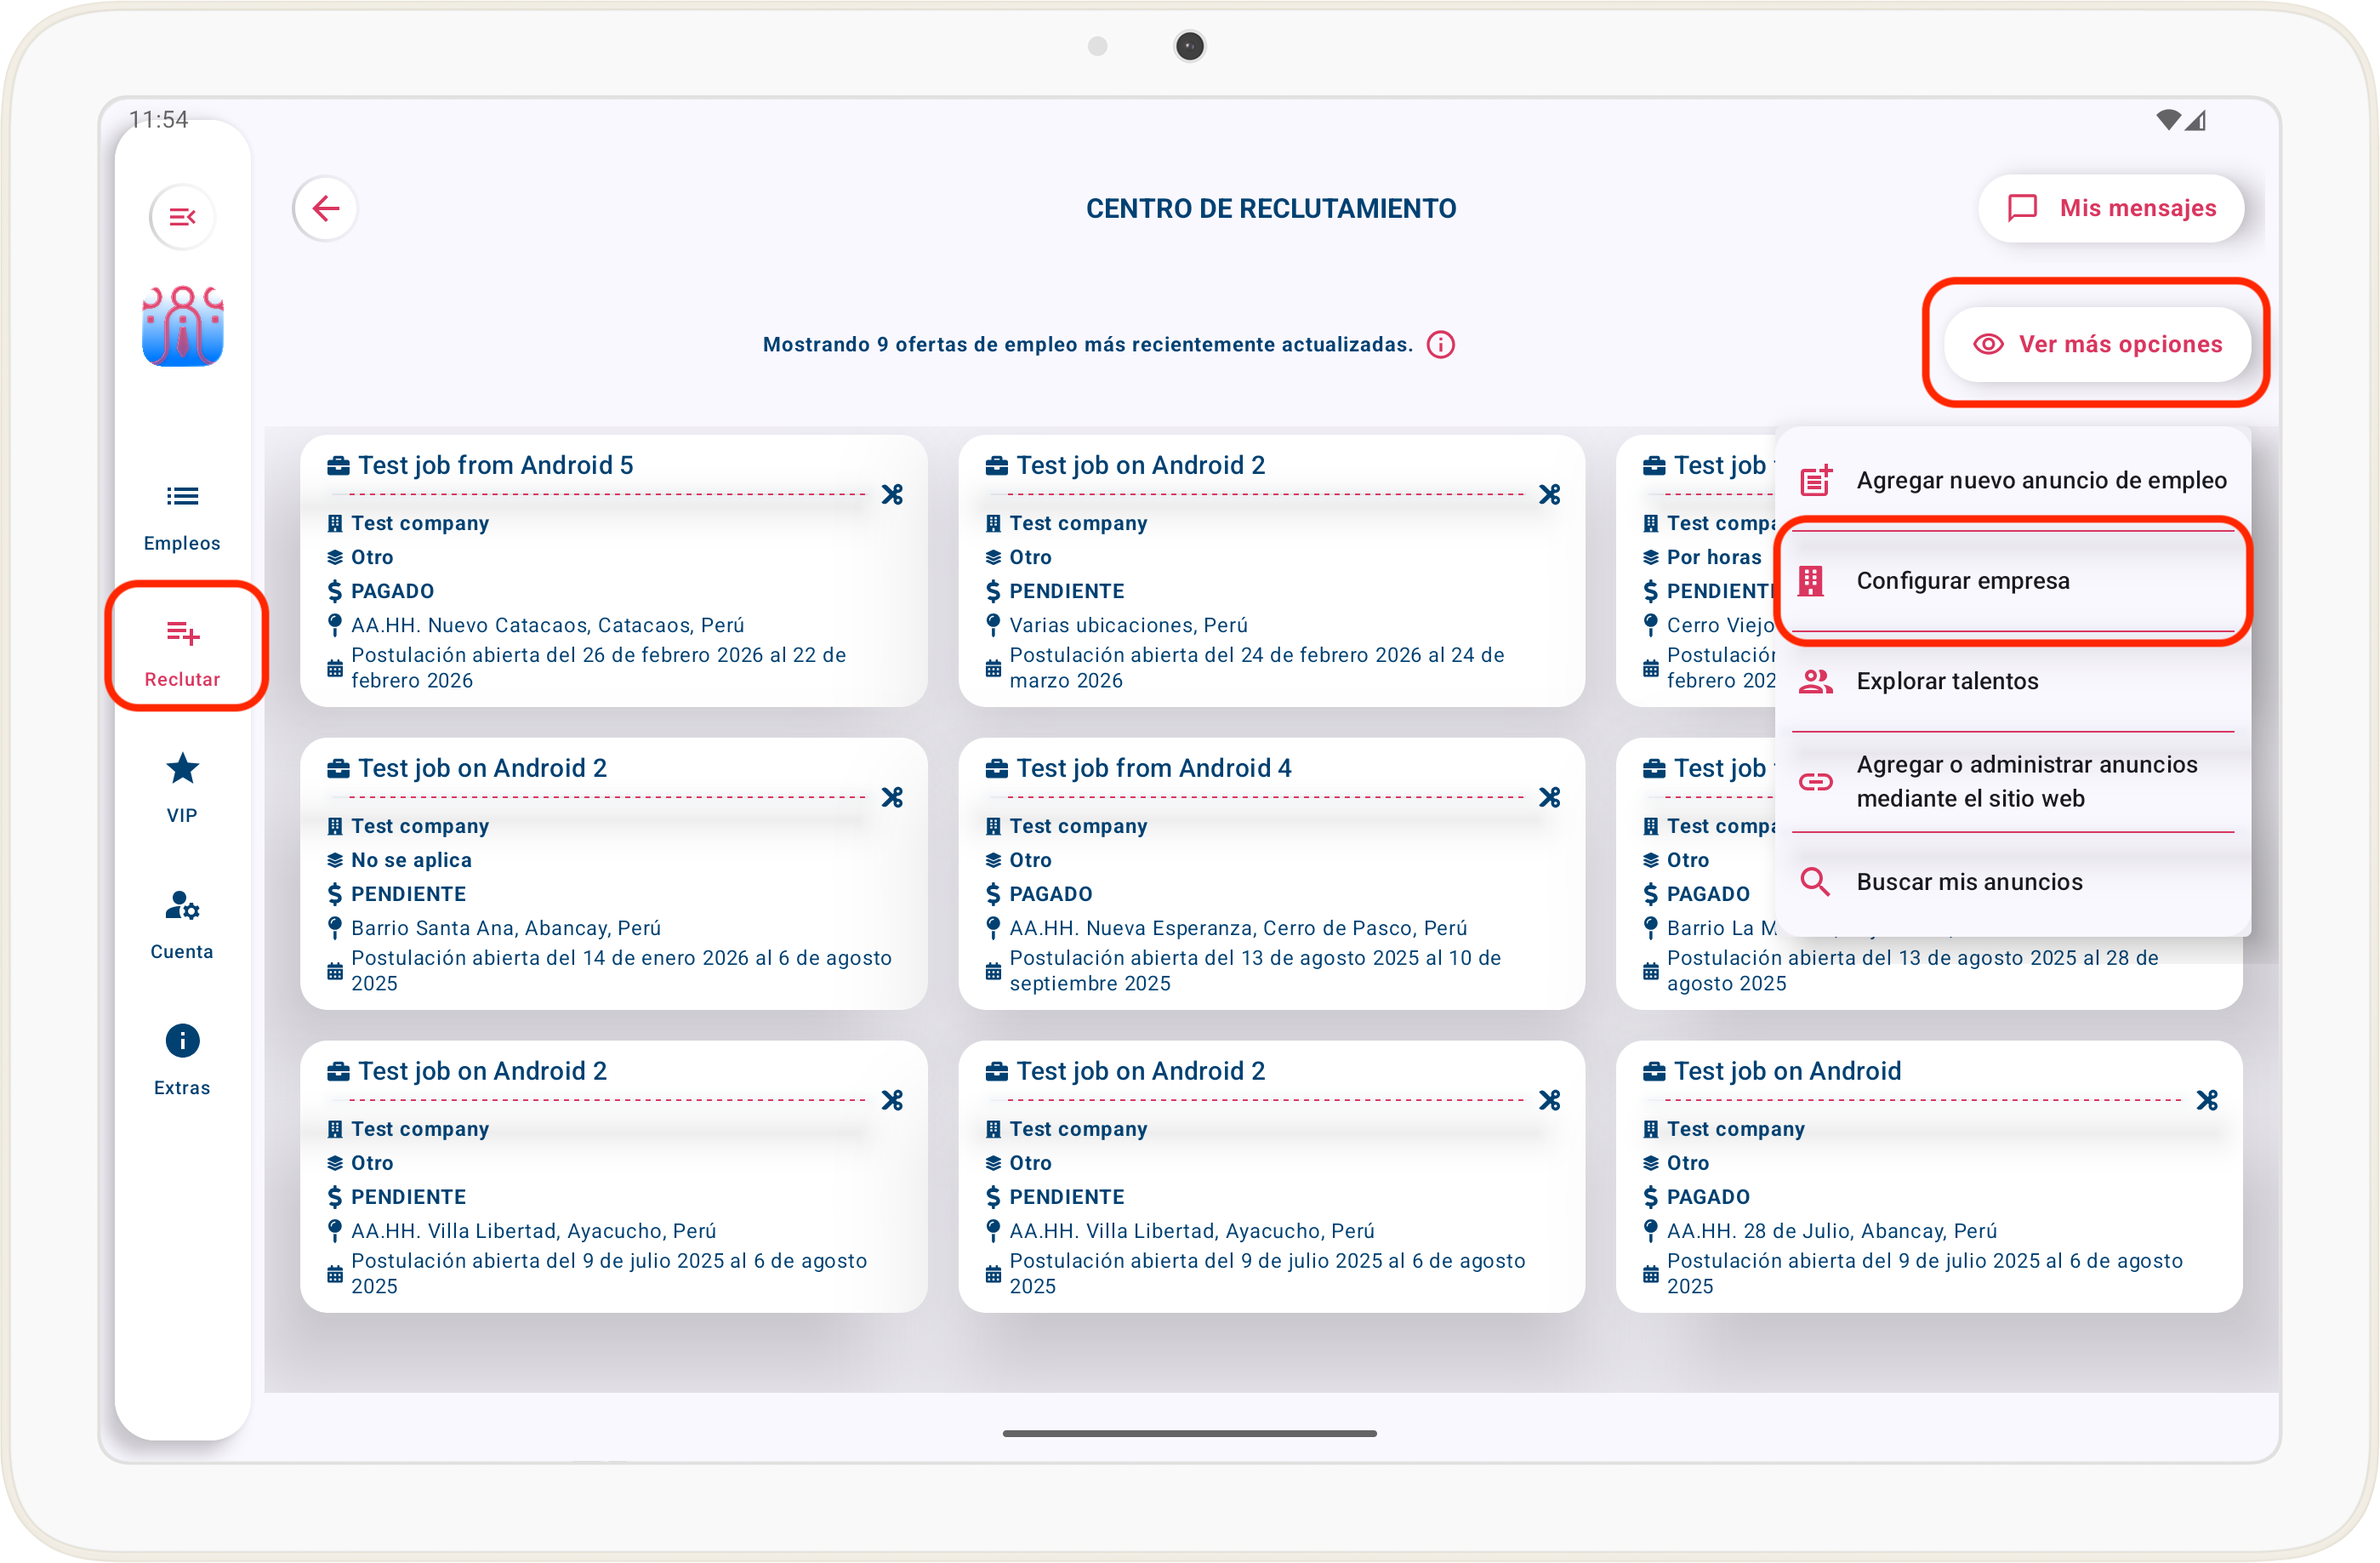Open the Empleos list section

point(182,516)
